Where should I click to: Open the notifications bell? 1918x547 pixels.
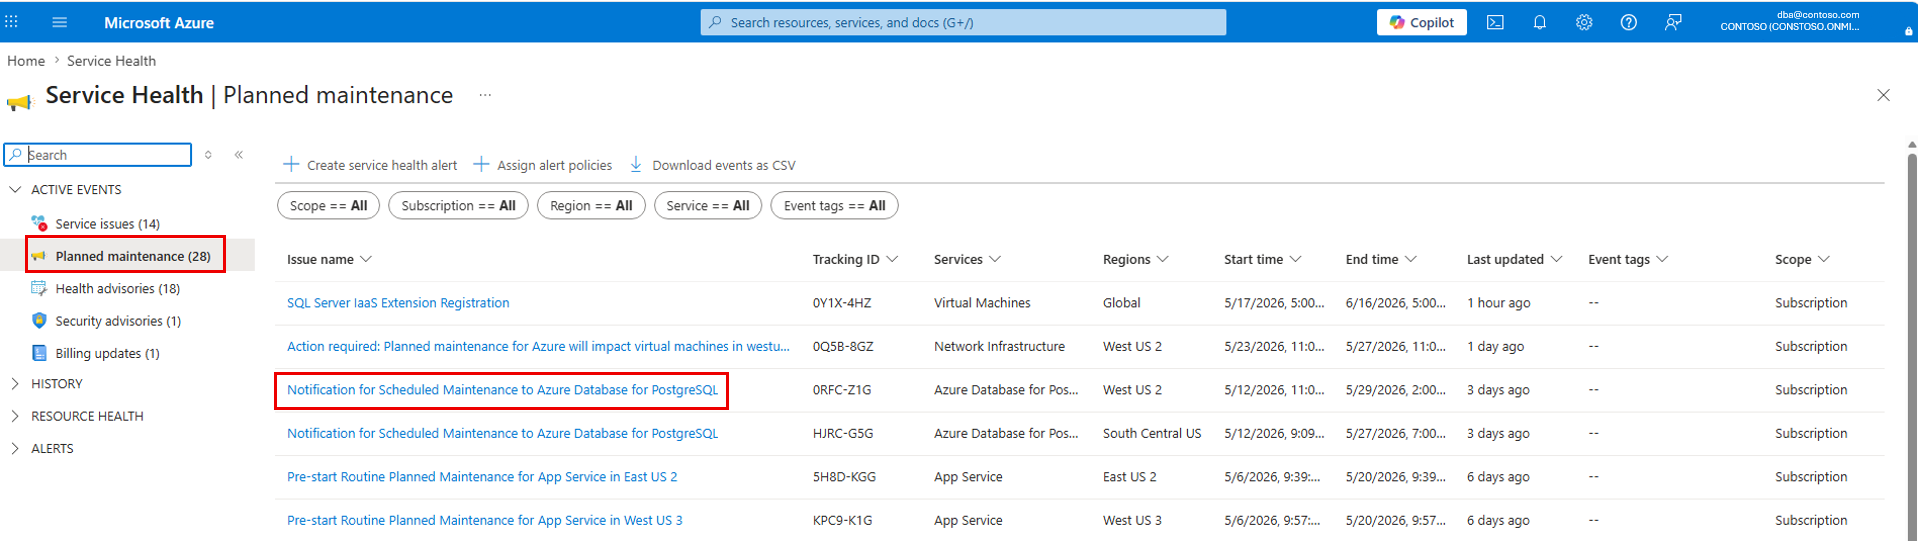(1539, 22)
